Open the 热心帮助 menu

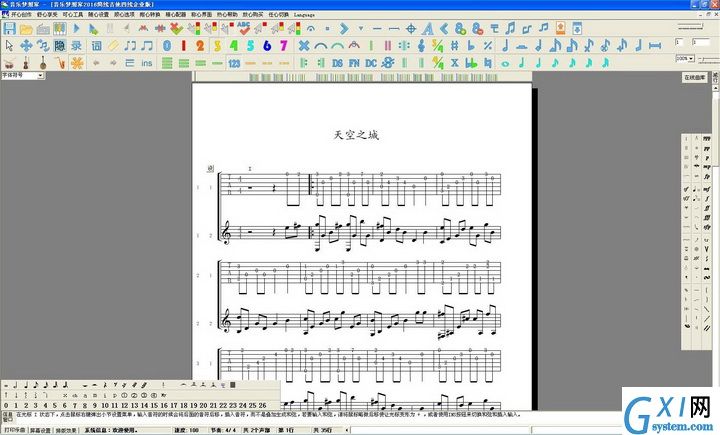coord(227,15)
